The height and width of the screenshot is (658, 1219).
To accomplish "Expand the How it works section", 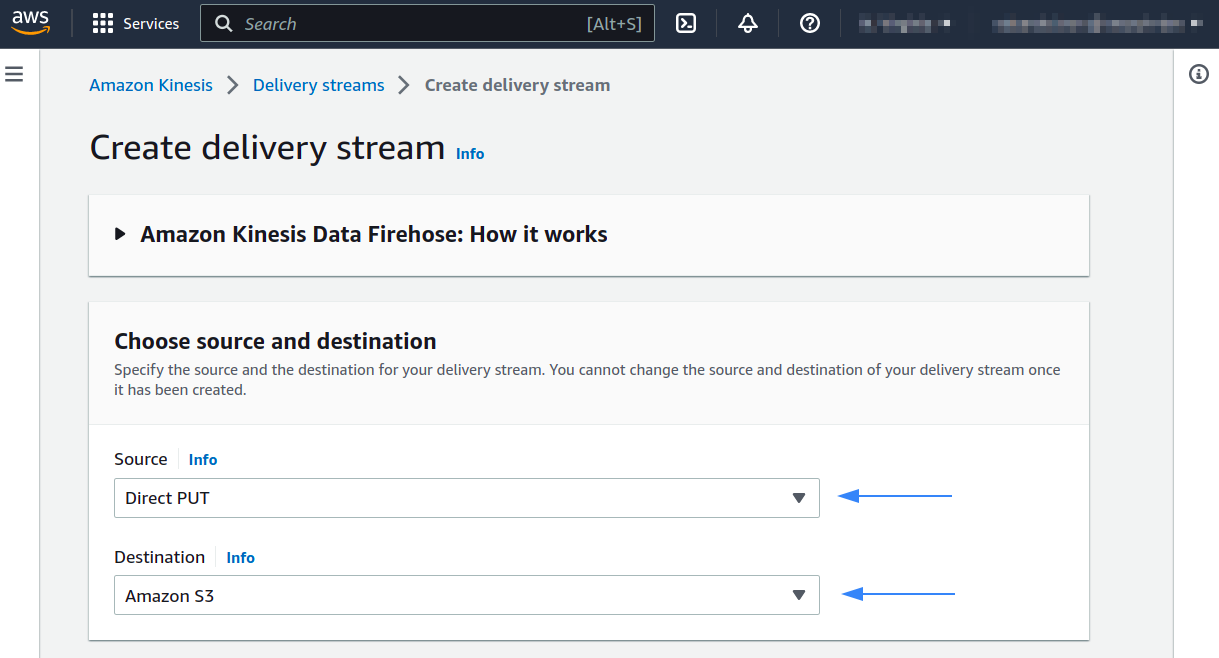I will [362, 235].
